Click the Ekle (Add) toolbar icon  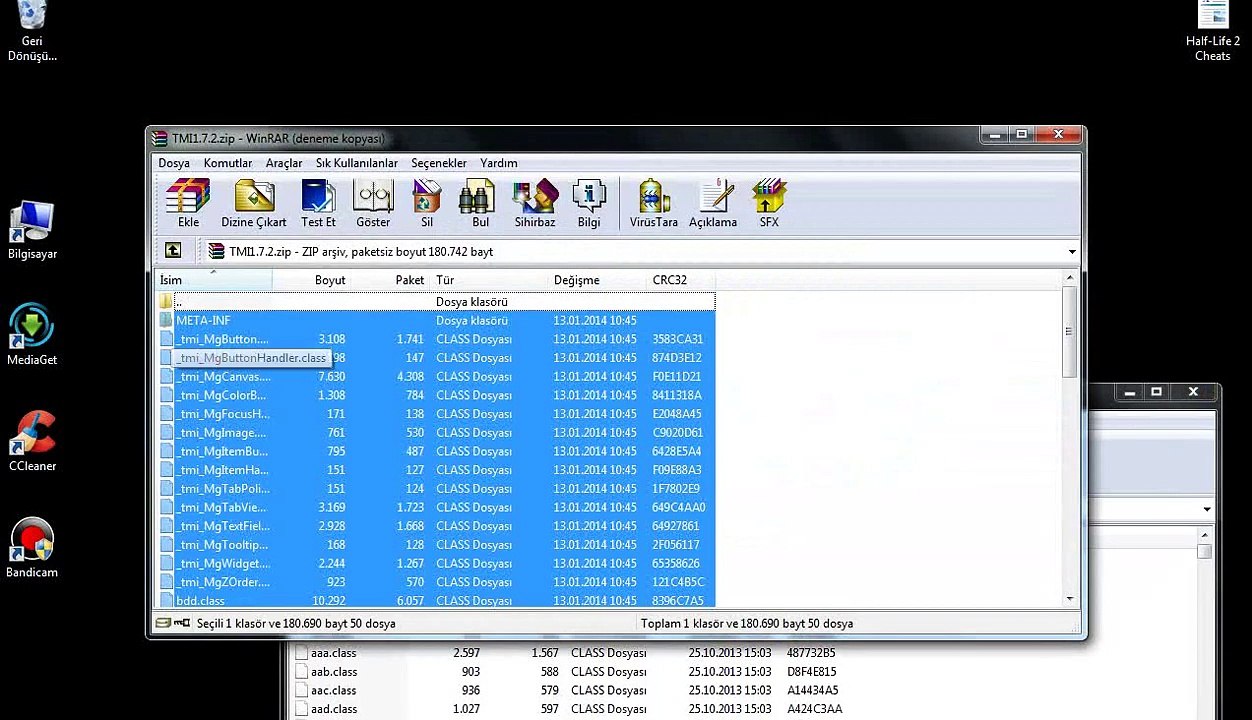click(188, 203)
